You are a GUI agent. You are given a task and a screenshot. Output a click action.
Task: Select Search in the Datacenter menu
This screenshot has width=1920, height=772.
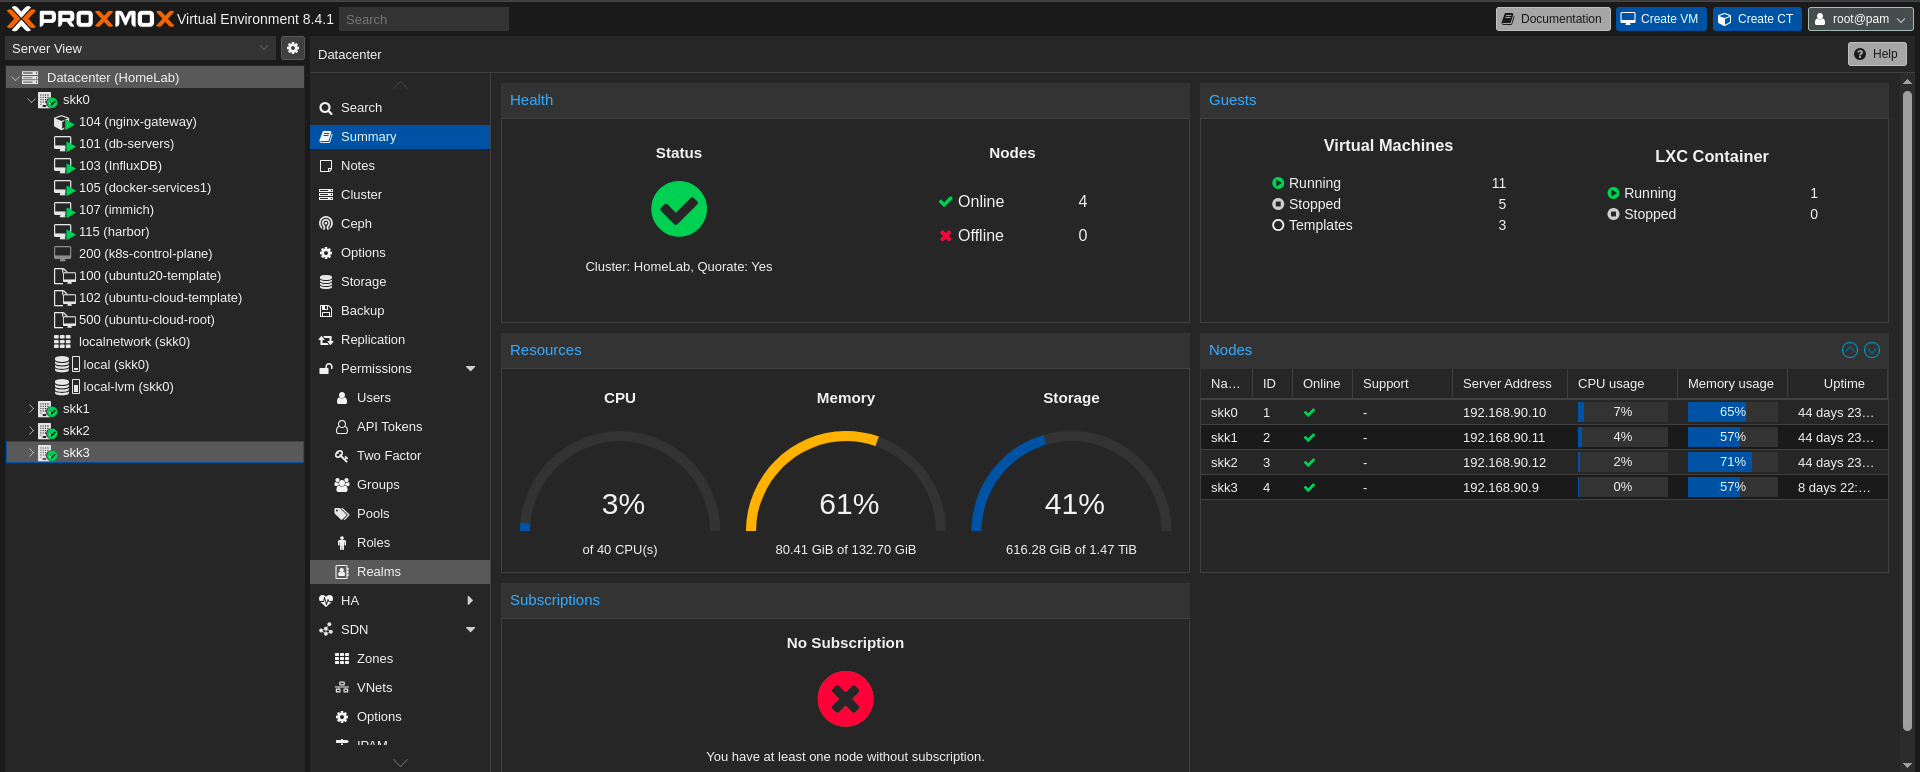[x=400, y=108]
